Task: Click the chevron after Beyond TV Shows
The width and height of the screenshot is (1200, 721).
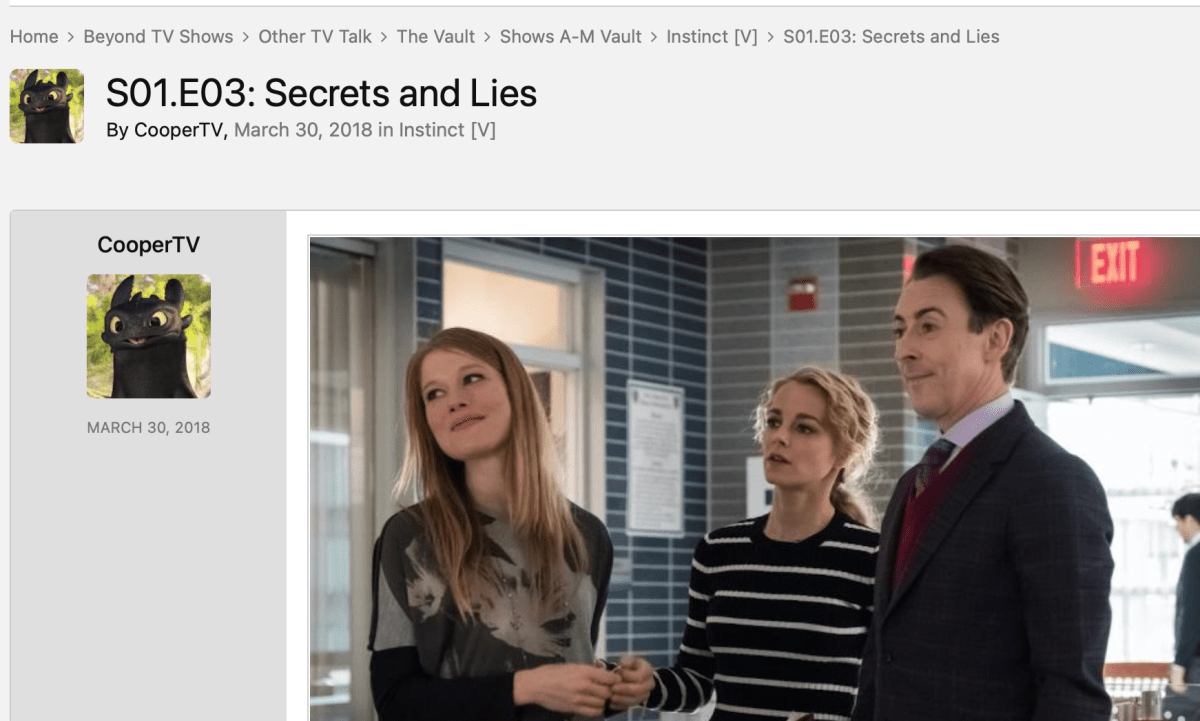Action: (246, 37)
